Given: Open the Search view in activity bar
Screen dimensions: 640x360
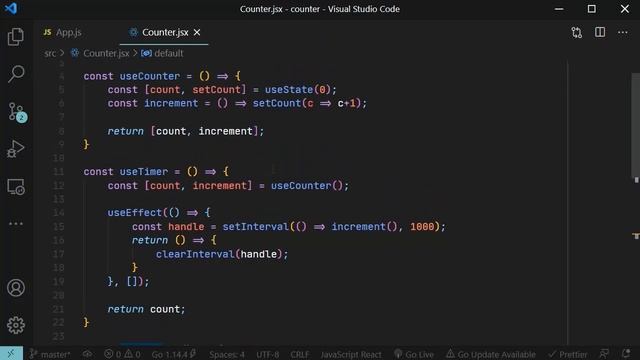Looking at the screenshot, I should tap(16, 74).
